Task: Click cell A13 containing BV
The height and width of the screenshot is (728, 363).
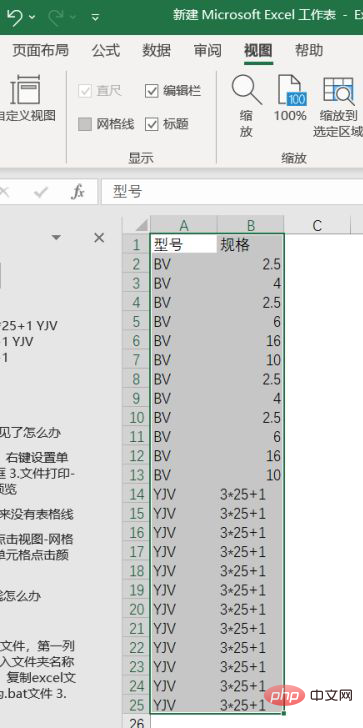Action: click(184, 475)
